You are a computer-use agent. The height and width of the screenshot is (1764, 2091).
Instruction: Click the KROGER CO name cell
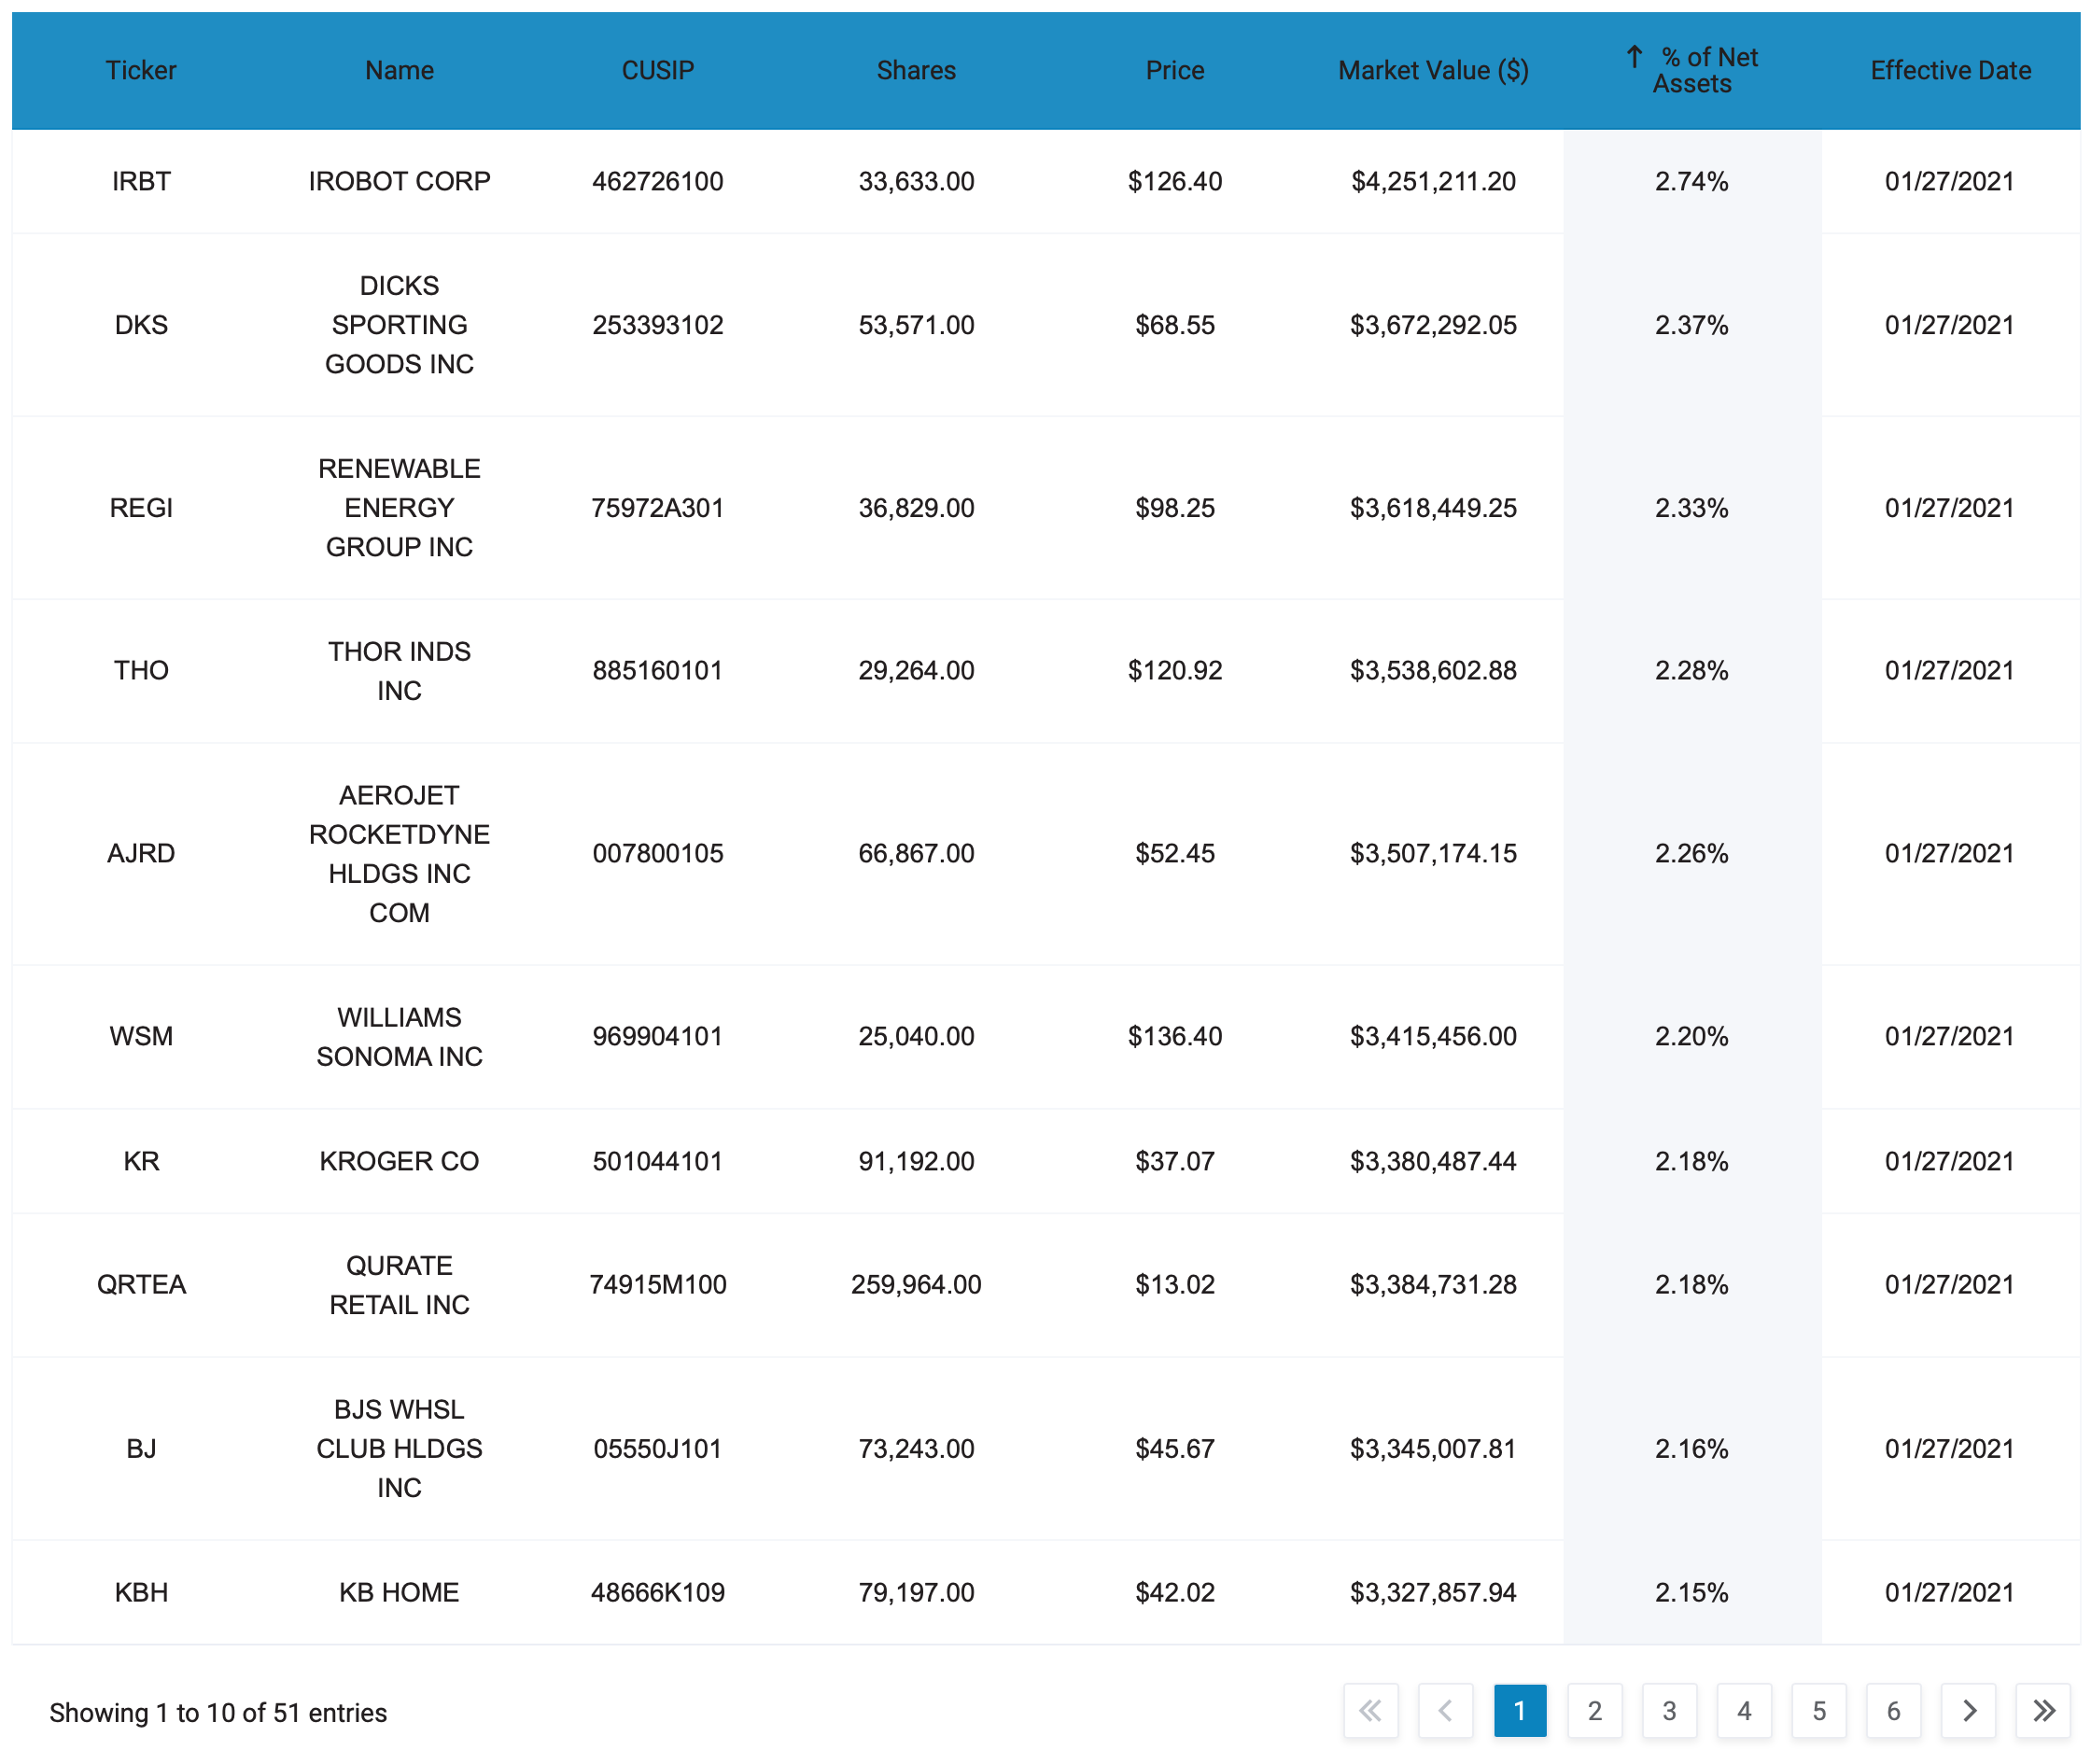[x=399, y=1161]
